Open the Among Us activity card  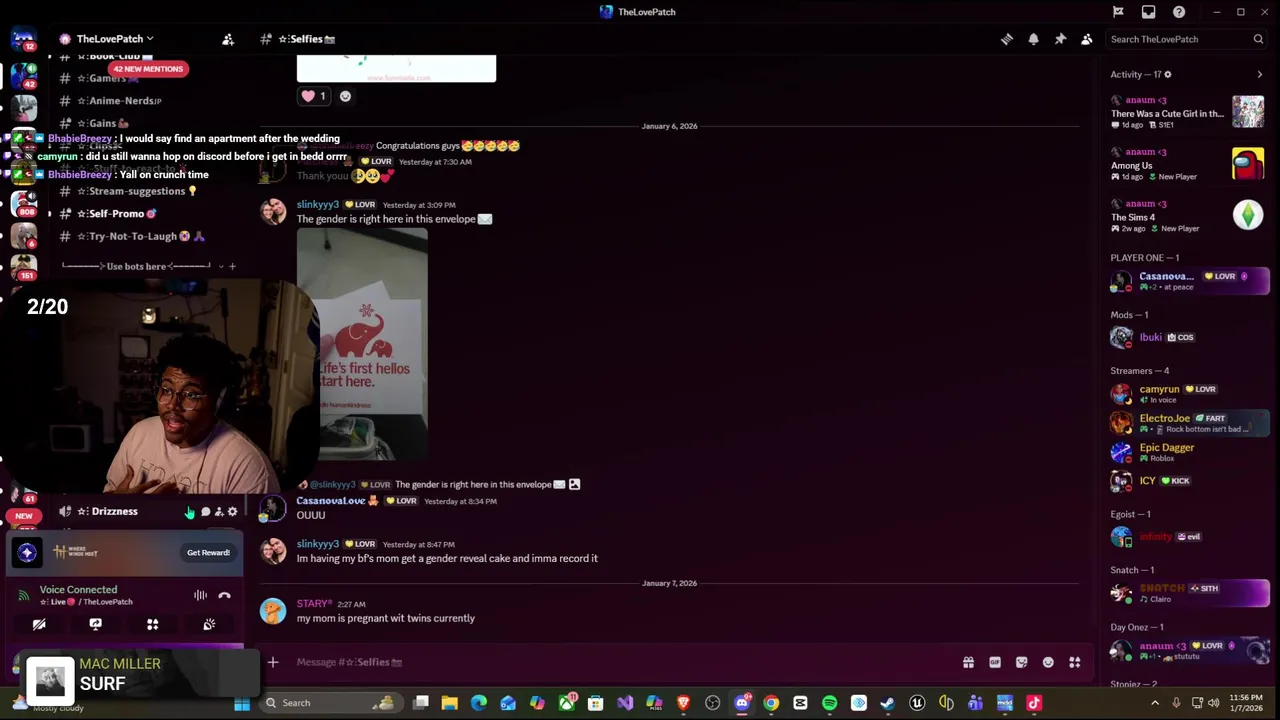click(1189, 164)
